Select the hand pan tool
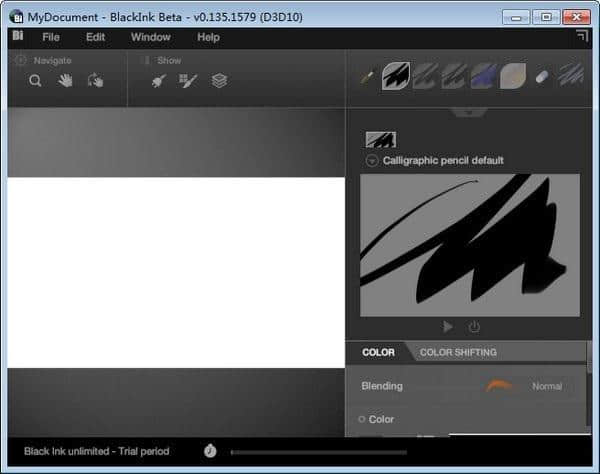The height and width of the screenshot is (474, 600). (x=65, y=81)
